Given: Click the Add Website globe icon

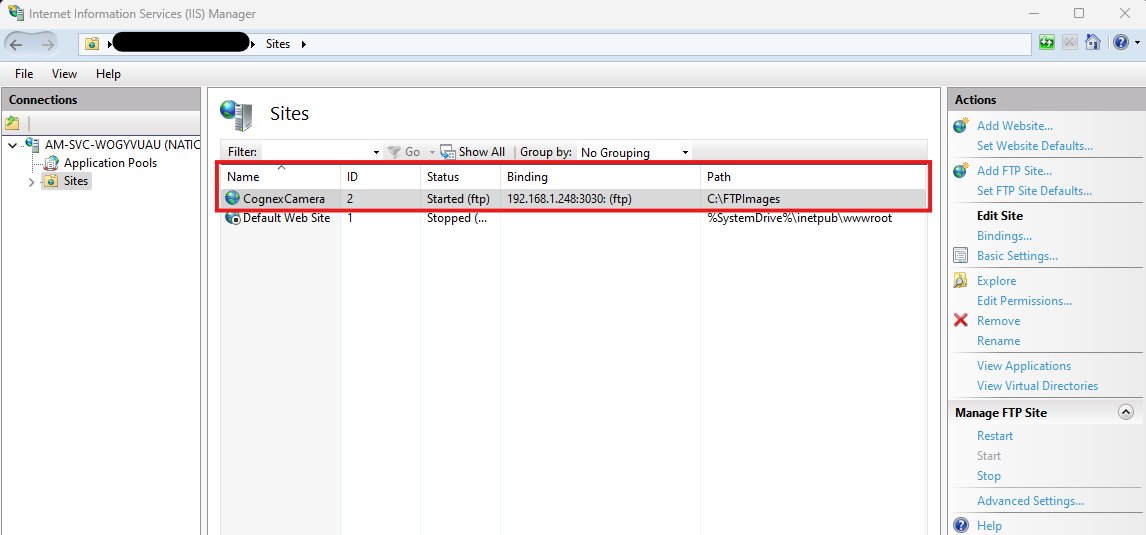Looking at the screenshot, I should (960, 126).
